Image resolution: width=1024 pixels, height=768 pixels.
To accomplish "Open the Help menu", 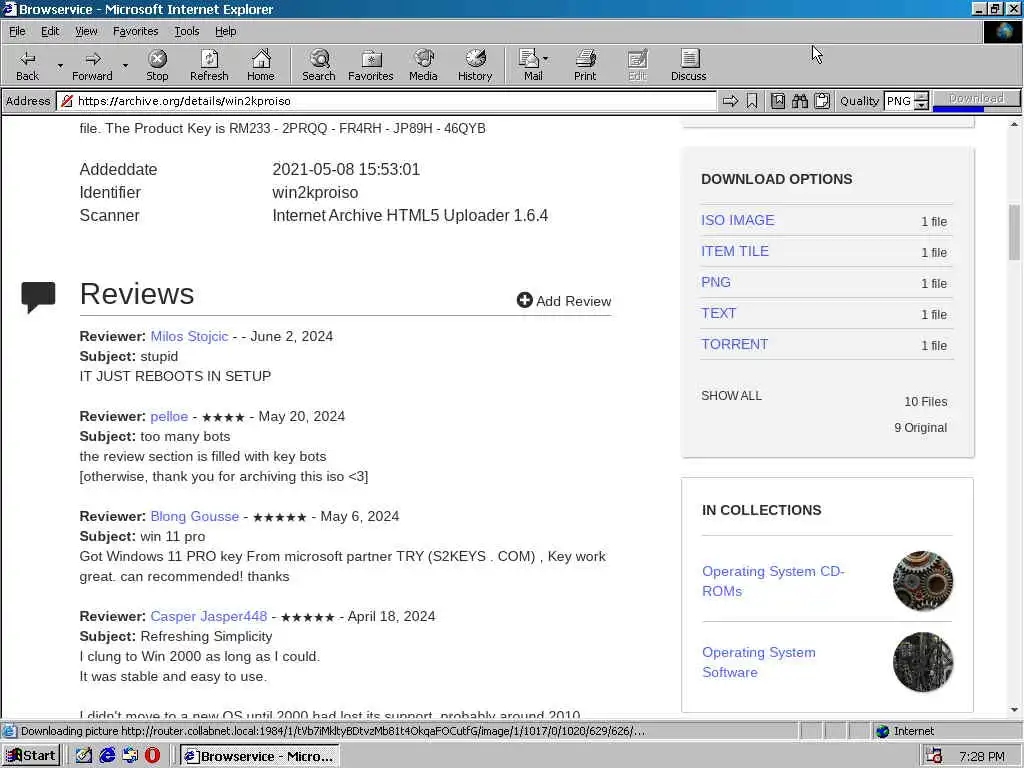I will pos(225,31).
